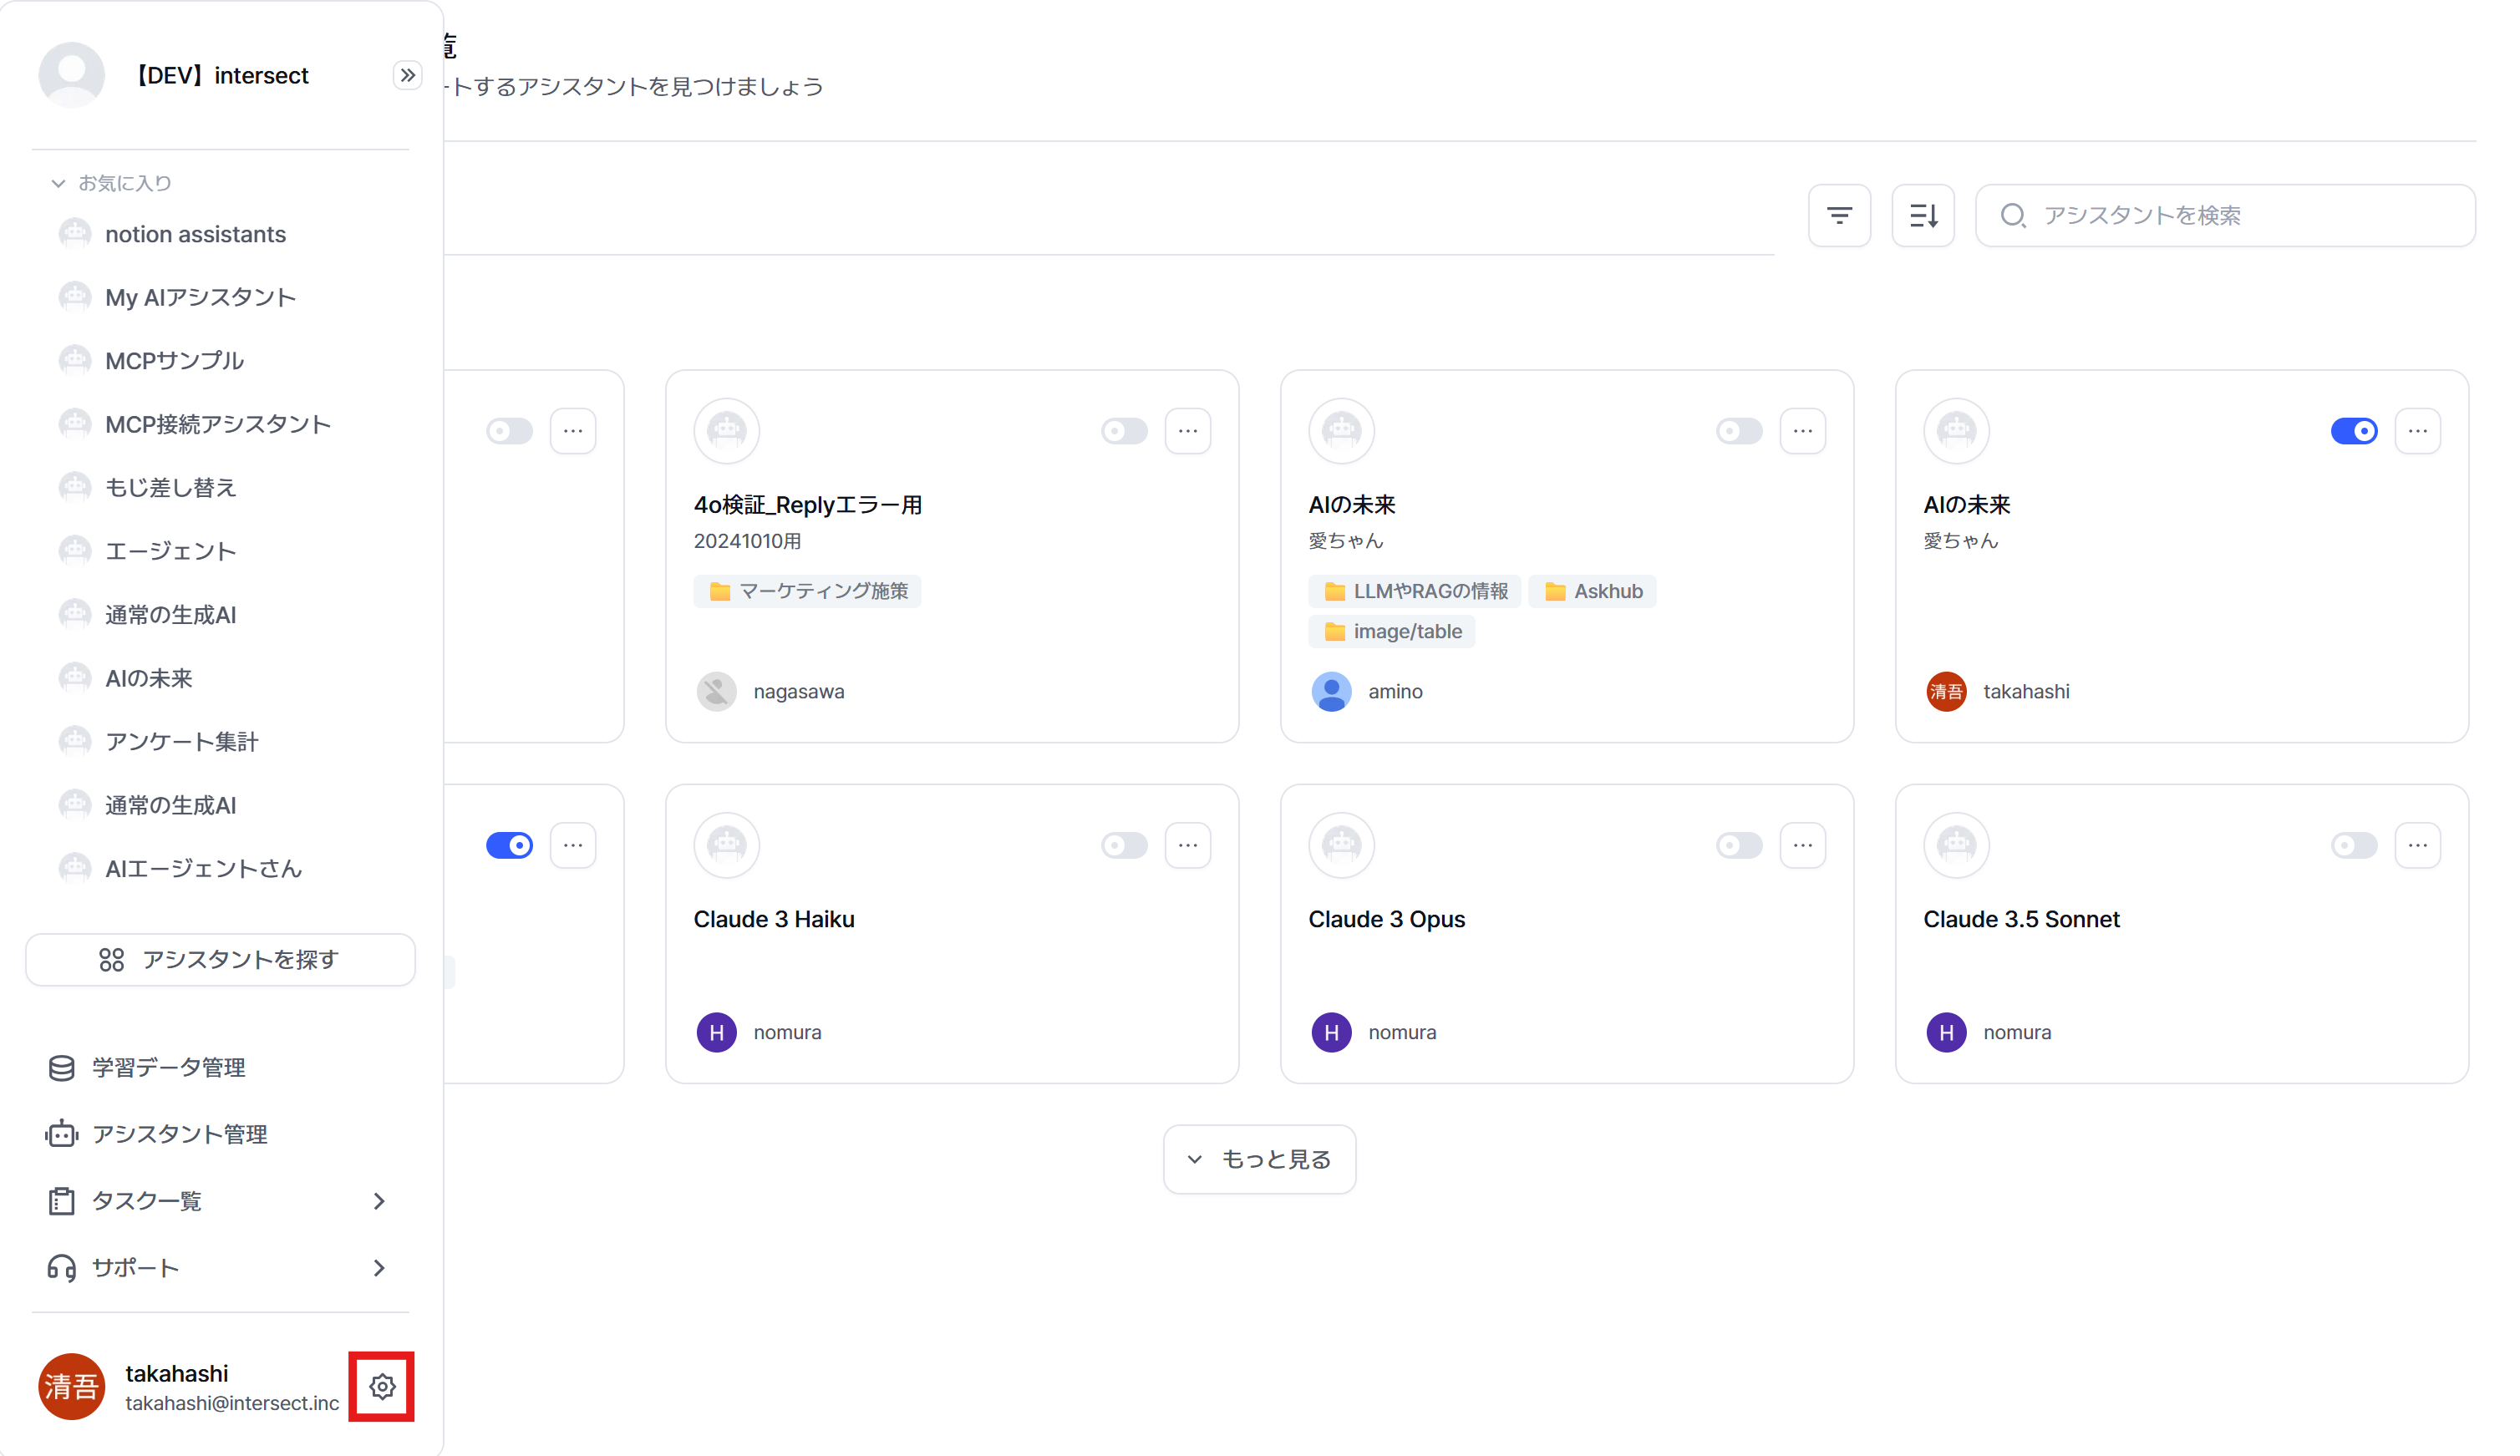Open settings gear next to takahashi

[382, 1386]
